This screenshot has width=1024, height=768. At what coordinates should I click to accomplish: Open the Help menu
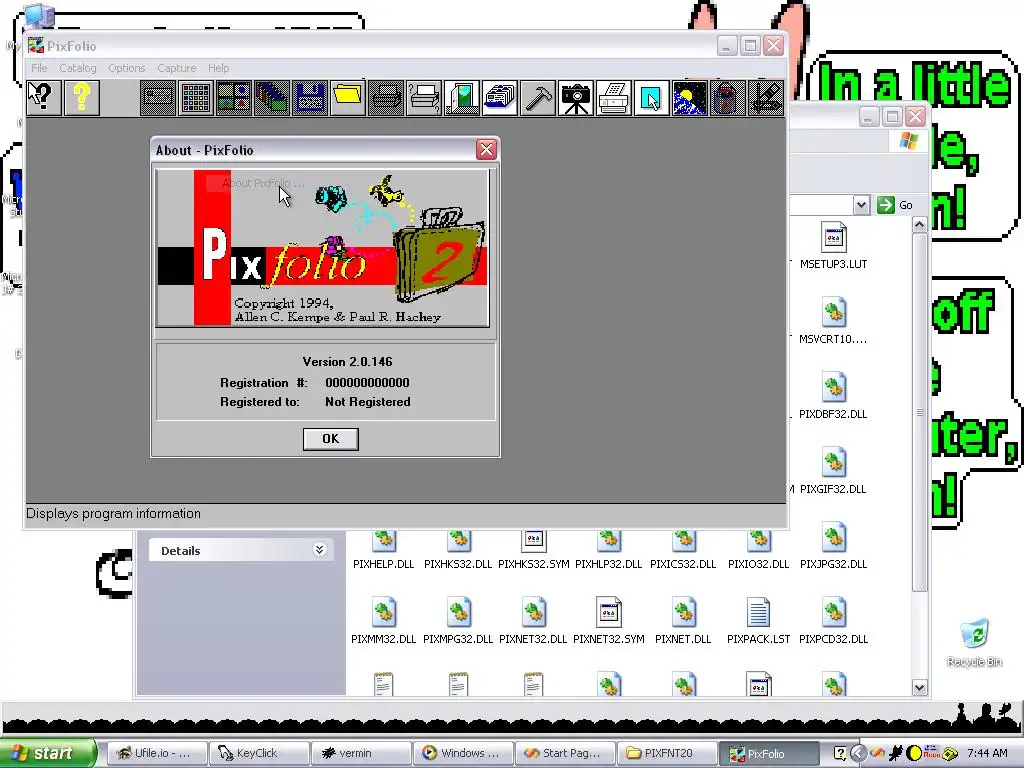point(219,68)
